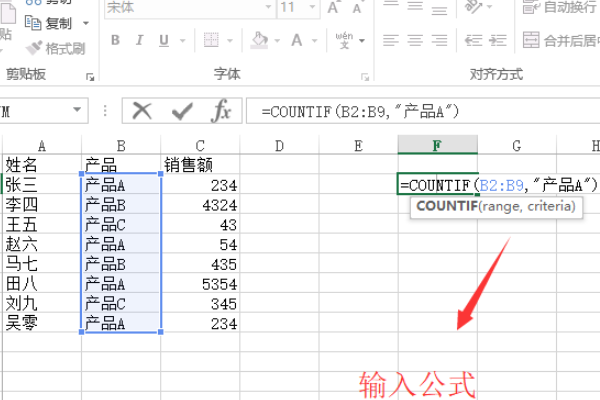Viewport: 600px width, 400px height.
Task: Click cell with name 赵六
Action: [x=42, y=244]
